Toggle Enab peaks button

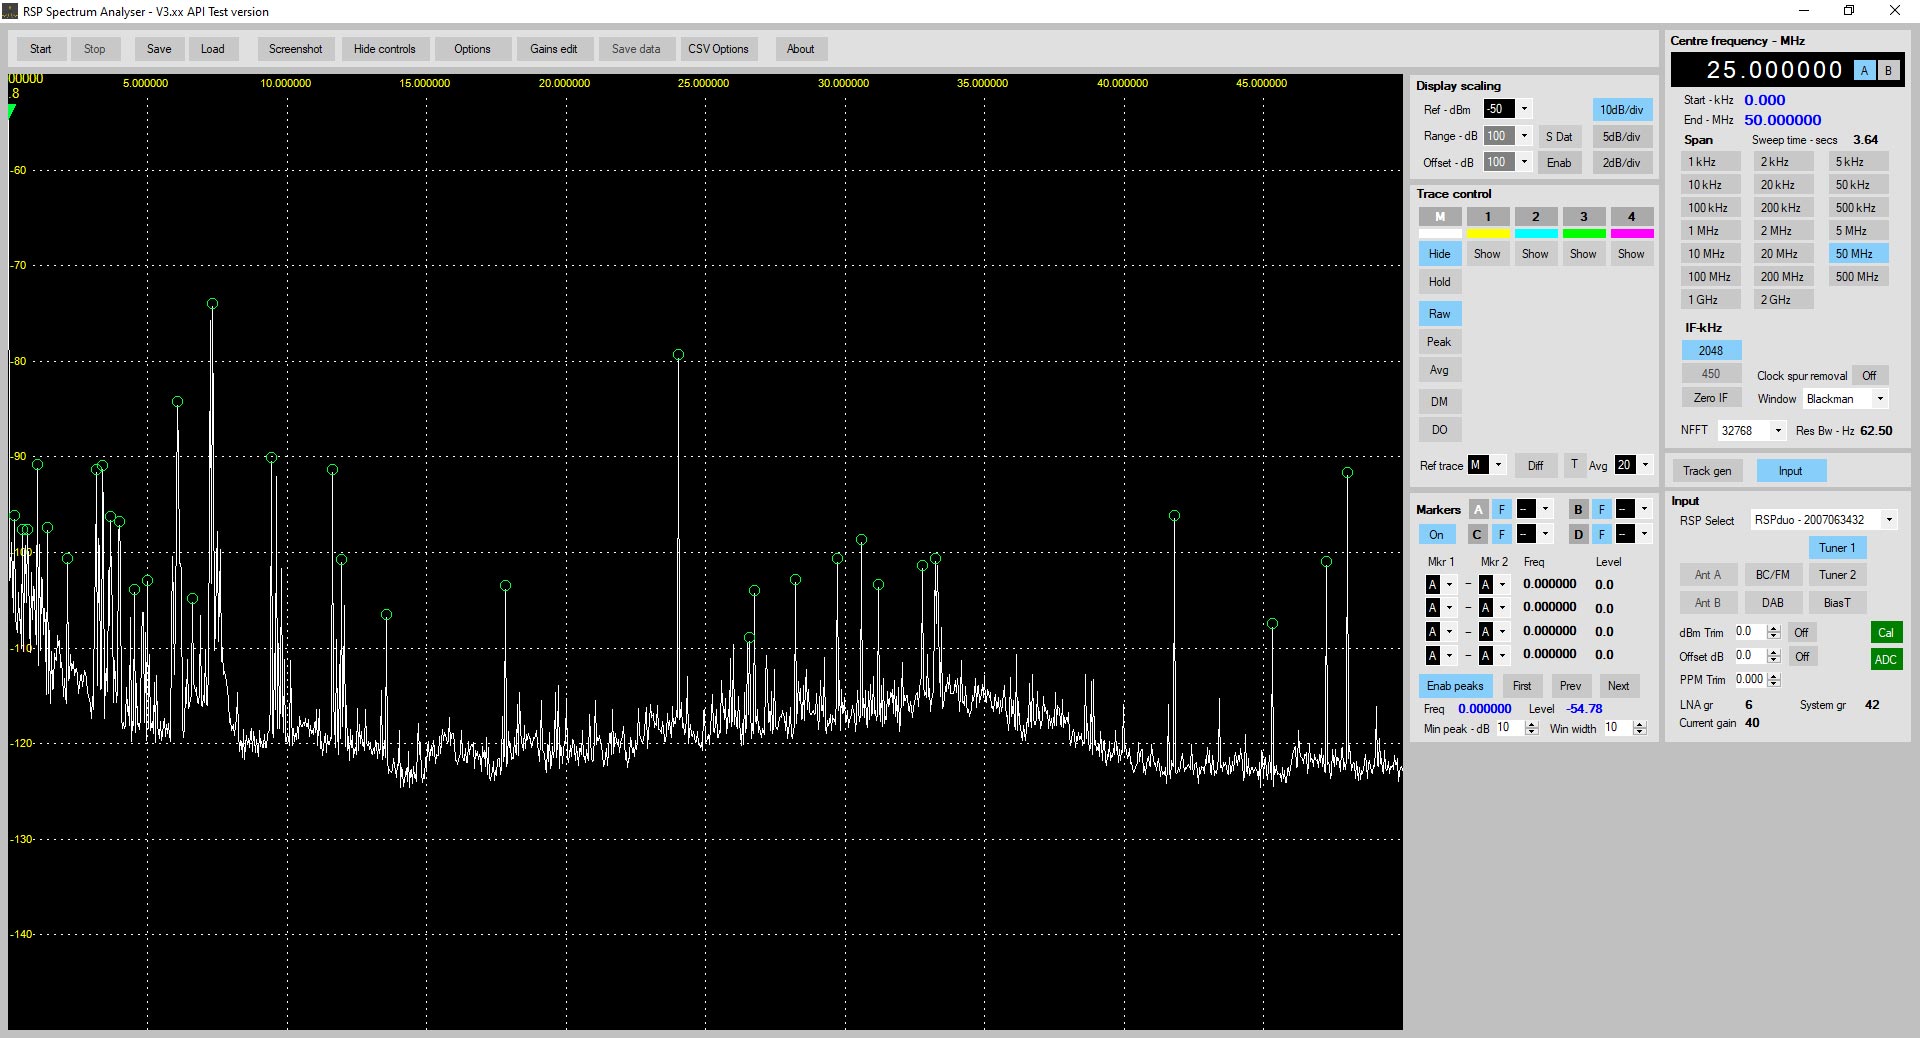[x=1454, y=686]
